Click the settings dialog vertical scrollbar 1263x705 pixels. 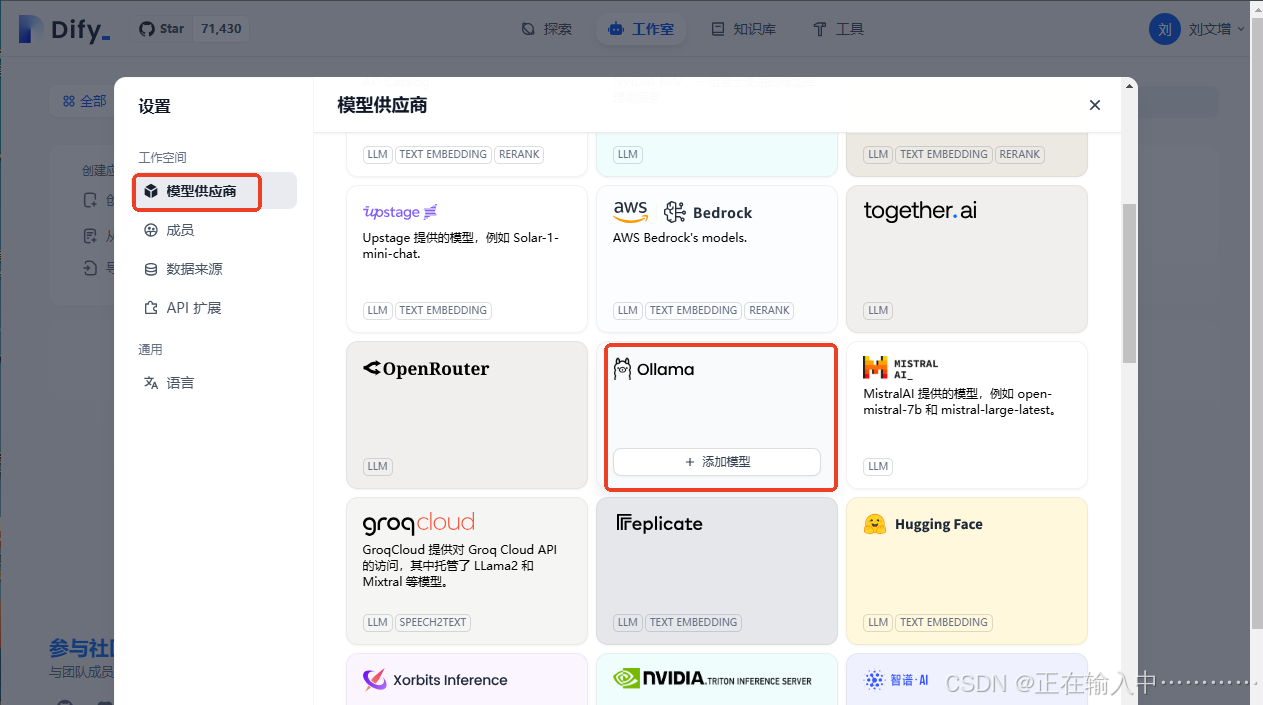1129,283
